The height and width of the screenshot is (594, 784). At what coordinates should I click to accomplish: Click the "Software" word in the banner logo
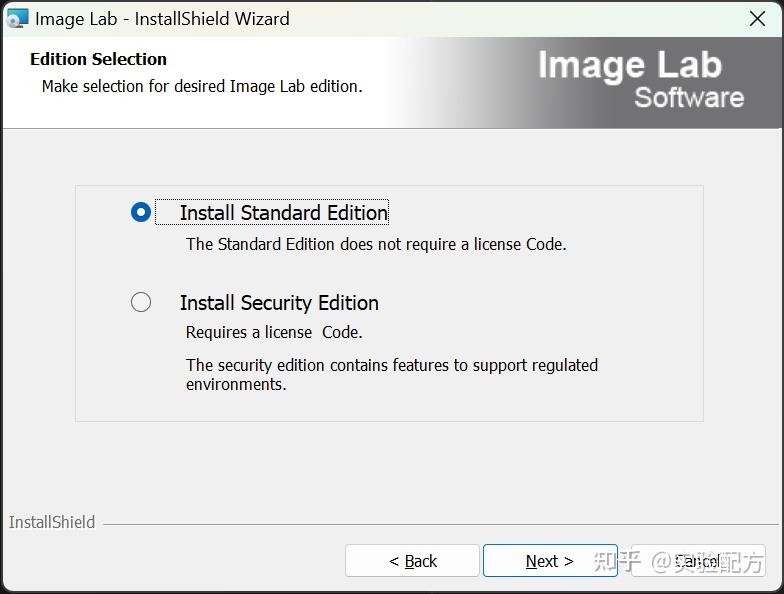[689, 98]
